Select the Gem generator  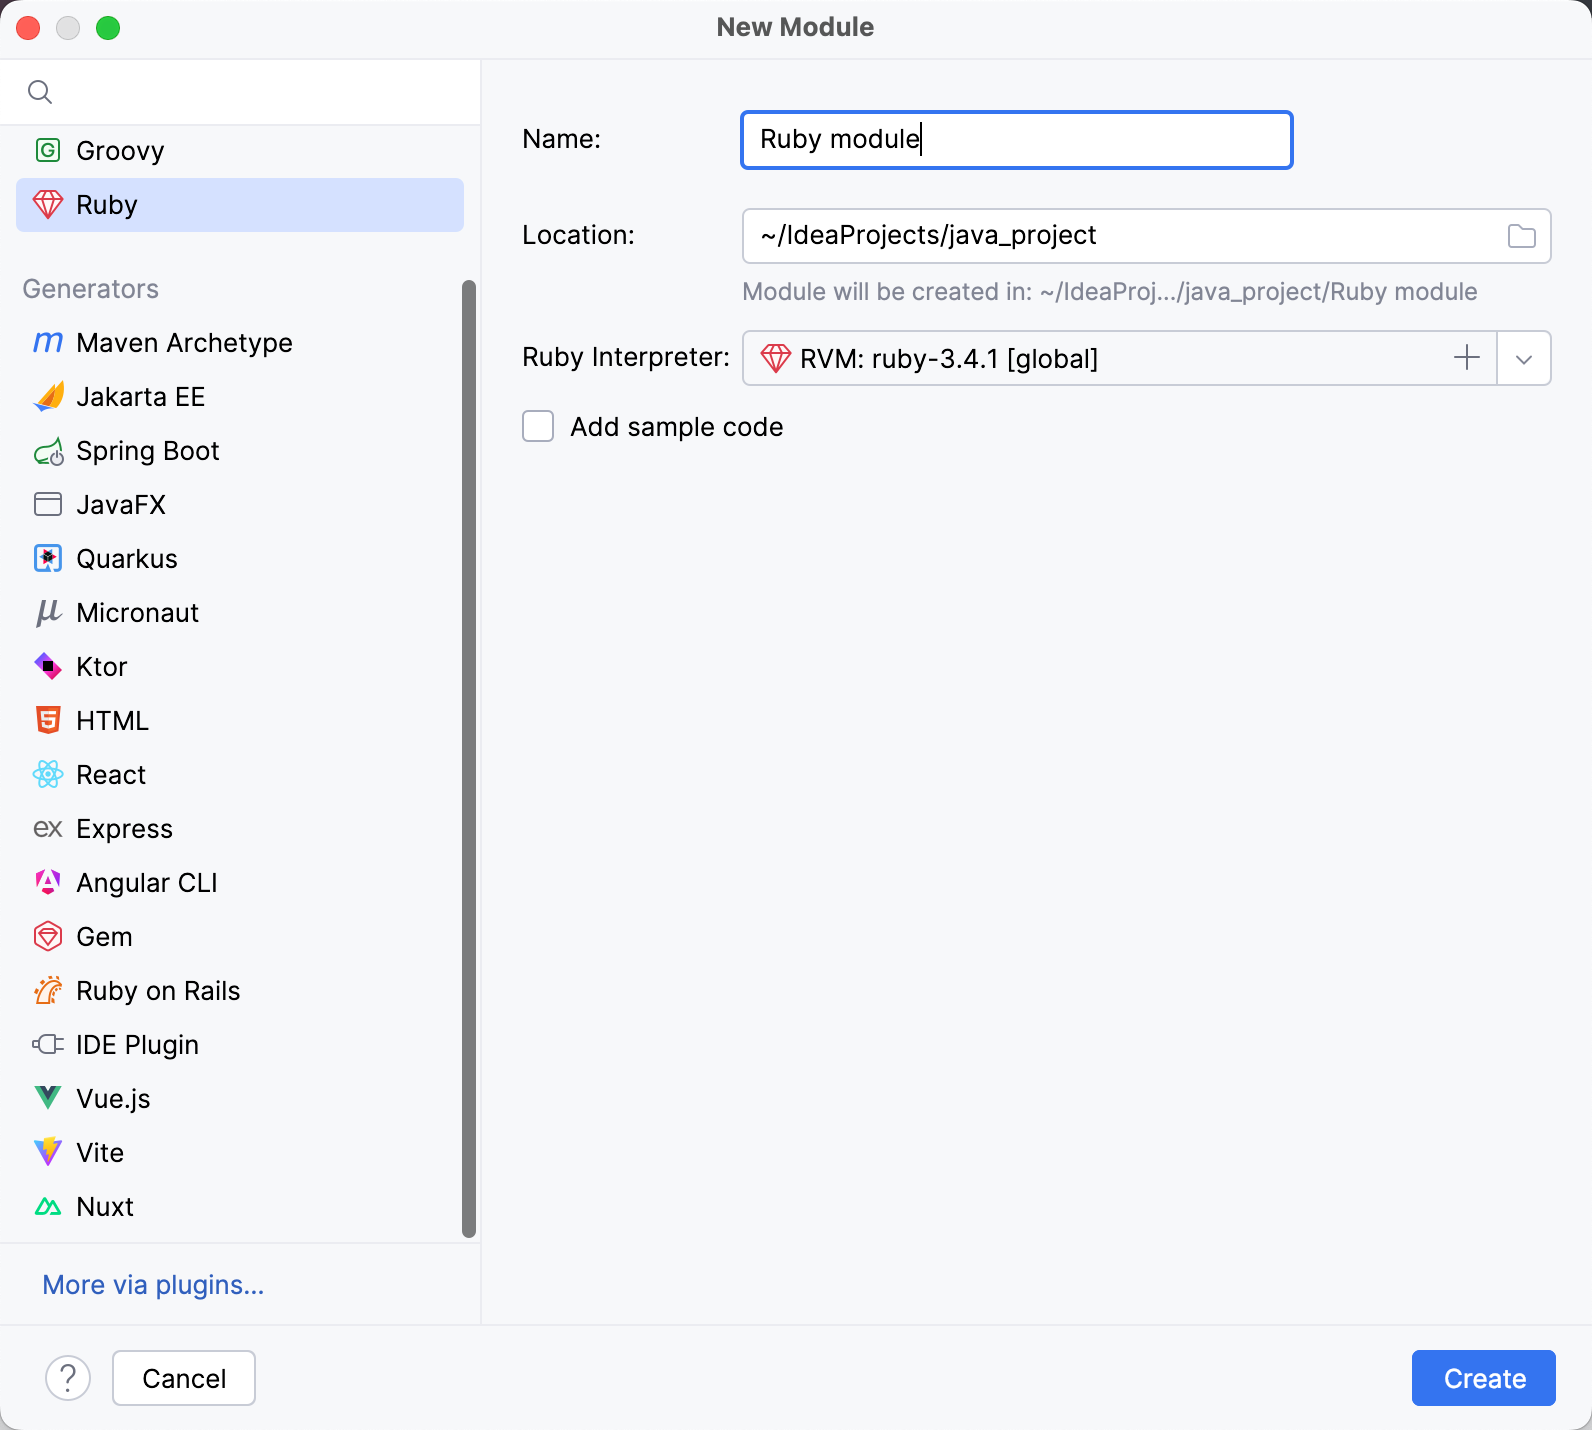tap(104, 937)
